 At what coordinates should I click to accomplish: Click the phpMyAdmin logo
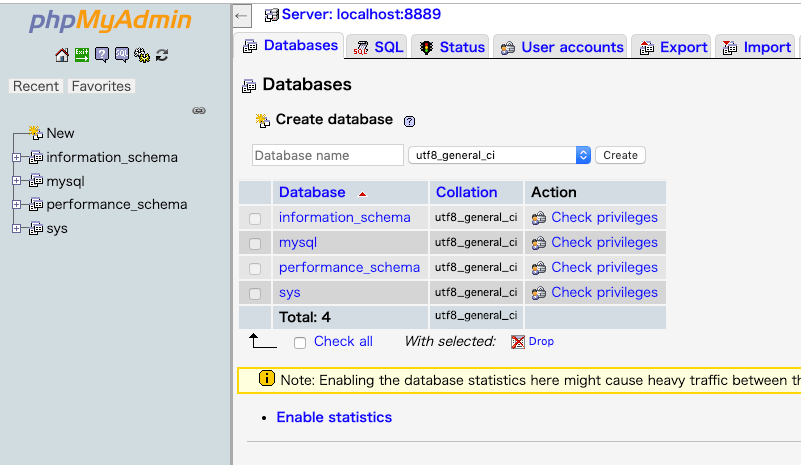click(x=110, y=20)
